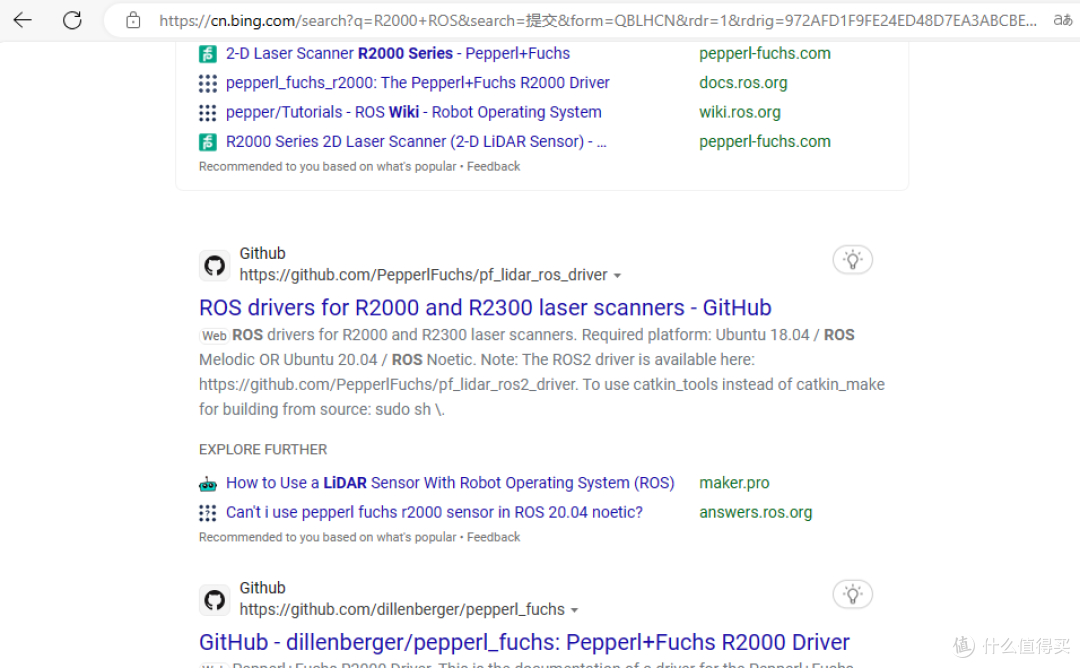Click the 'Web' label in the result snippet
The image size is (1080, 668).
click(x=214, y=336)
